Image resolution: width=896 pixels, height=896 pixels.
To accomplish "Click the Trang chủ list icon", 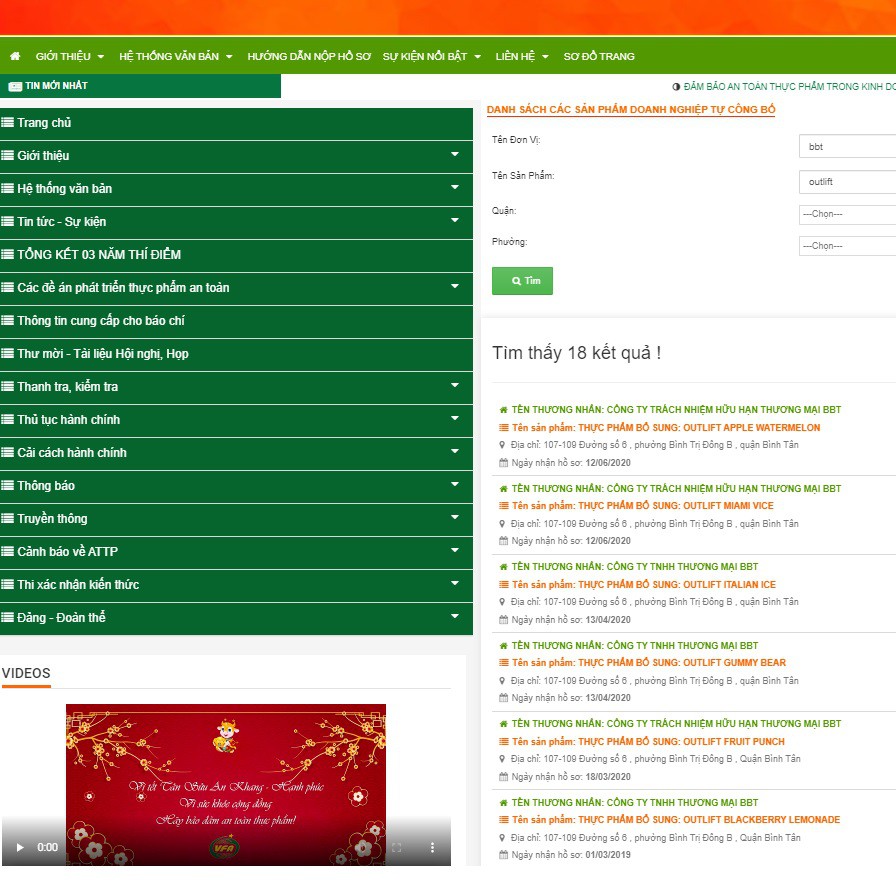I will coord(8,123).
